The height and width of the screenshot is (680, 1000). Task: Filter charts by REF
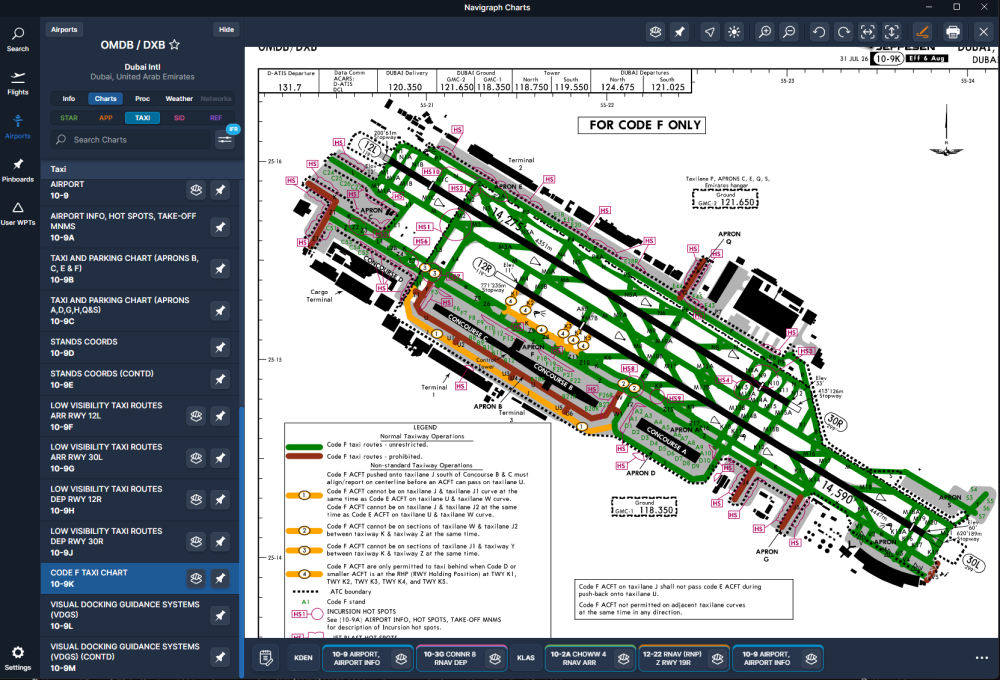point(216,118)
